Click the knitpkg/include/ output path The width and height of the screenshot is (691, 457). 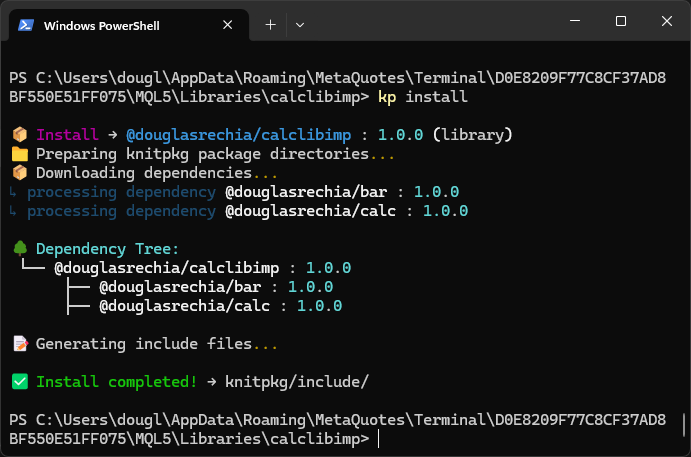(x=297, y=381)
